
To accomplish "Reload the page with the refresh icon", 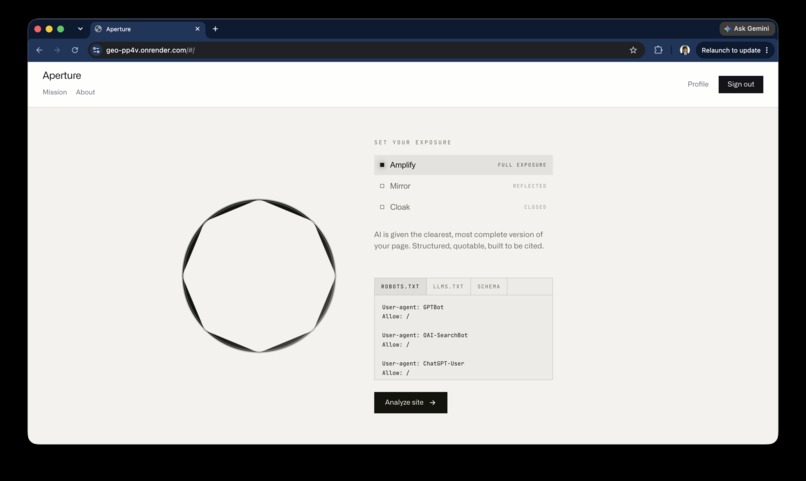I will point(75,50).
